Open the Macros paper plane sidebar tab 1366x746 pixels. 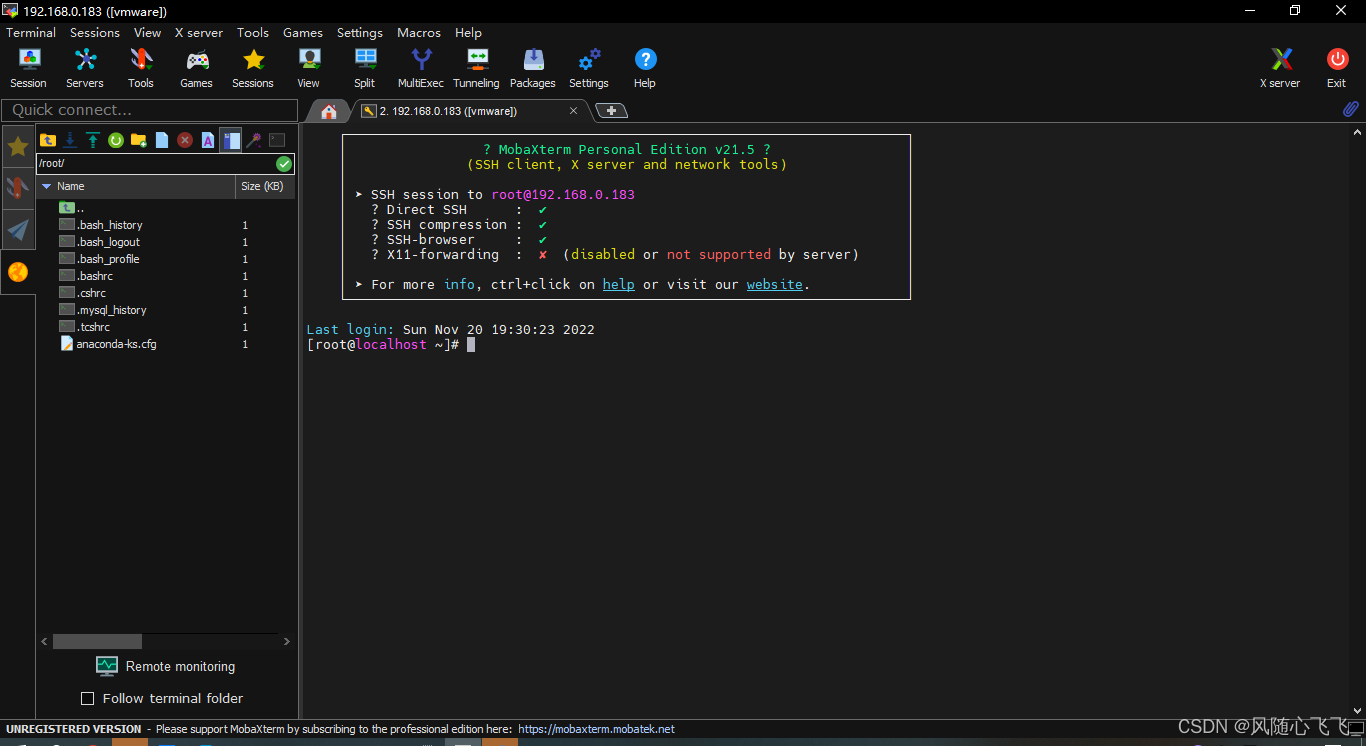(18, 230)
